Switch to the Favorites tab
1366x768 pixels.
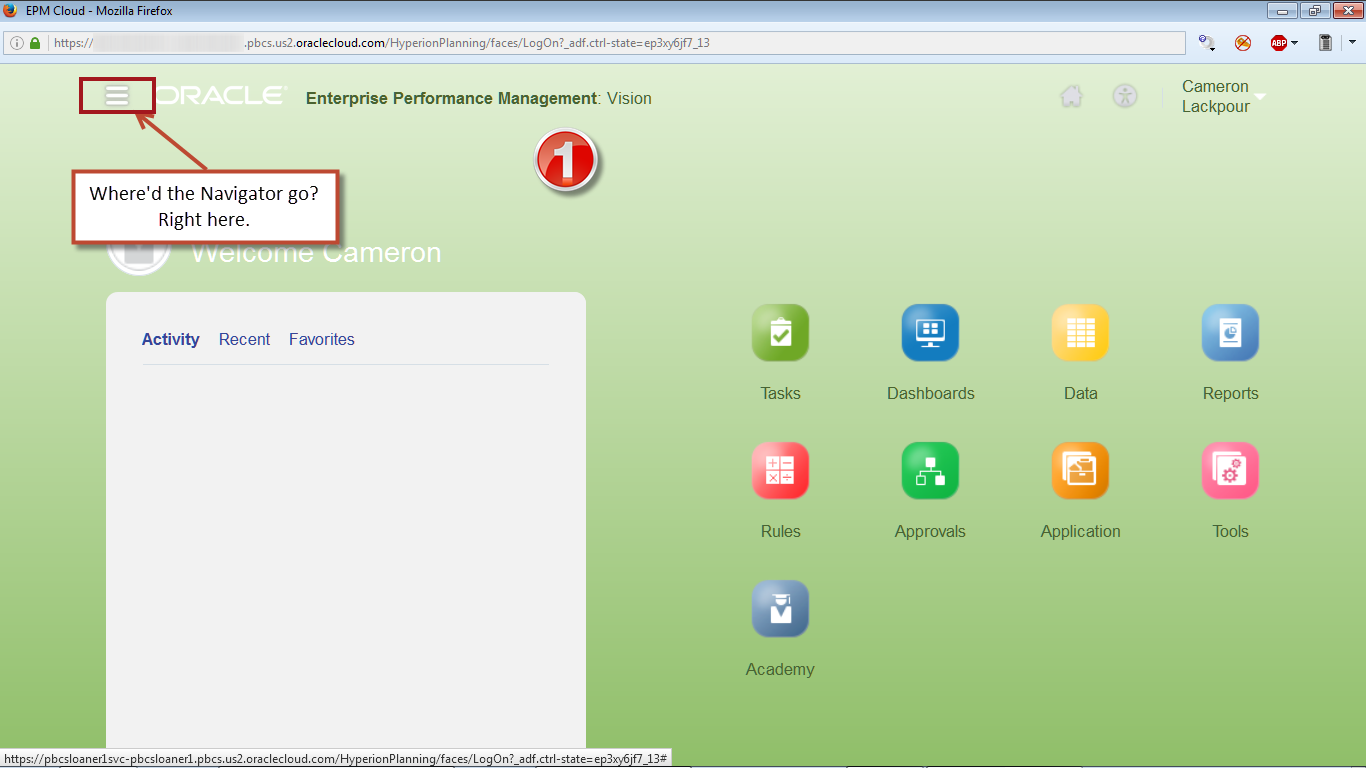coord(322,339)
